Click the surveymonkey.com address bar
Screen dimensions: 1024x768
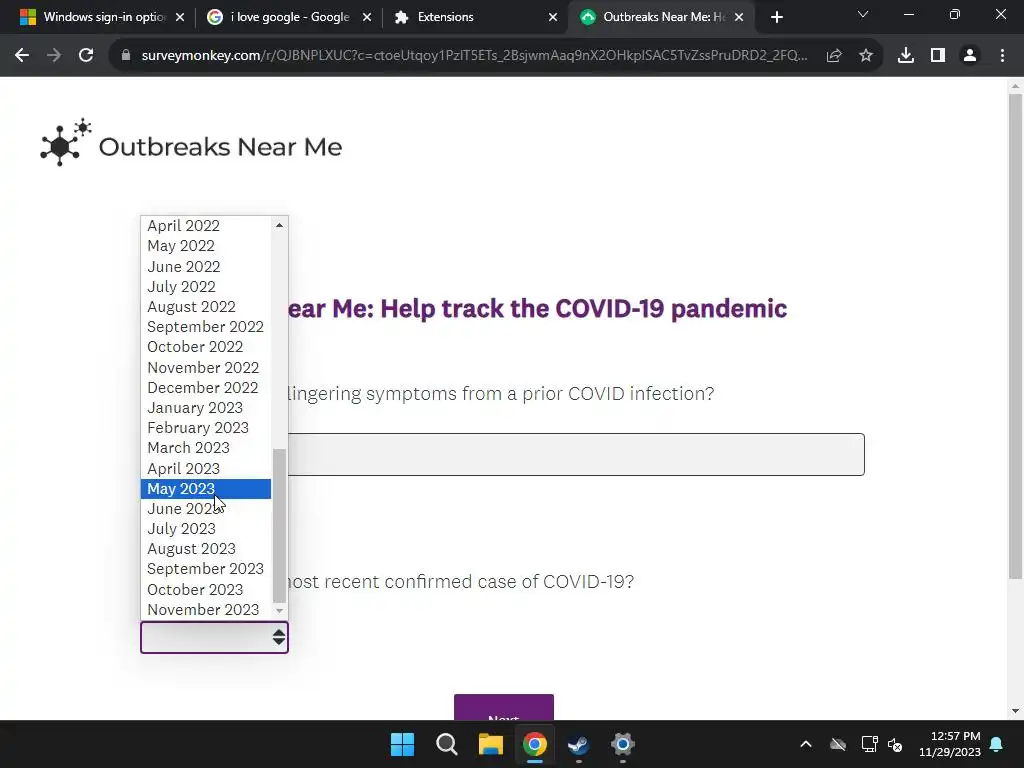click(x=474, y=56)
